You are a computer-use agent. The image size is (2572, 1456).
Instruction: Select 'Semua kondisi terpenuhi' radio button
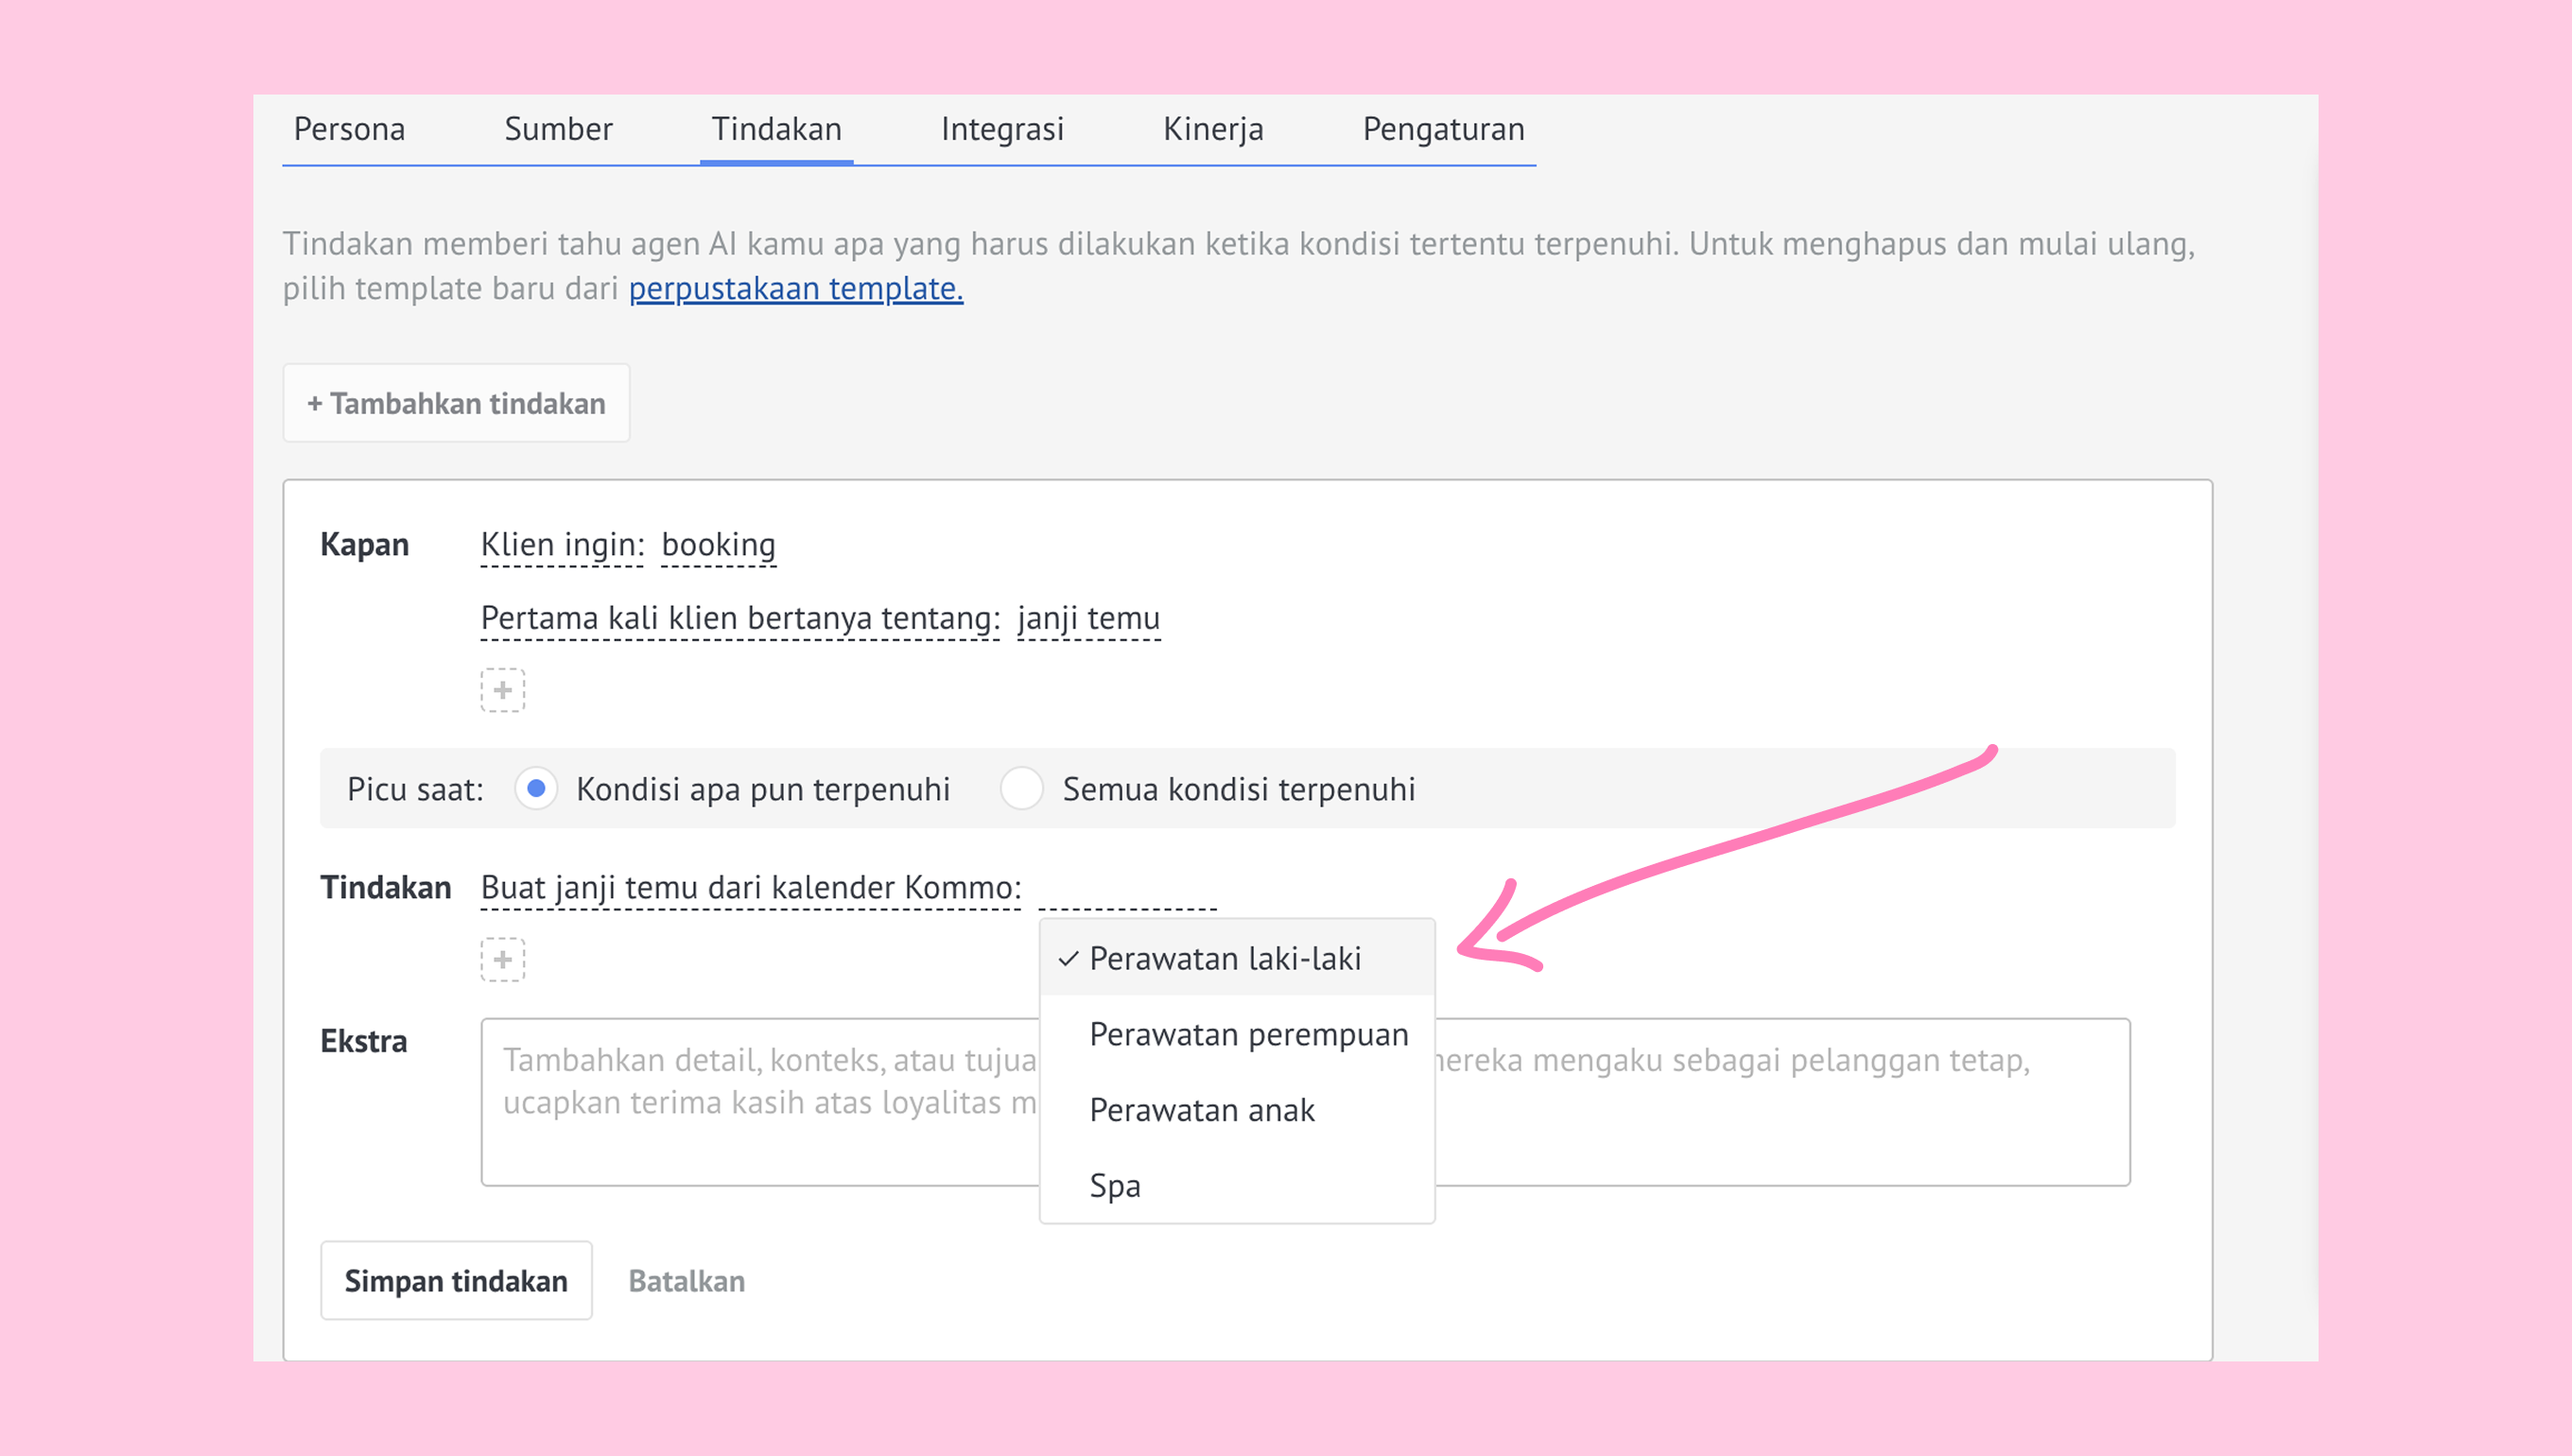pos(1021,788)
